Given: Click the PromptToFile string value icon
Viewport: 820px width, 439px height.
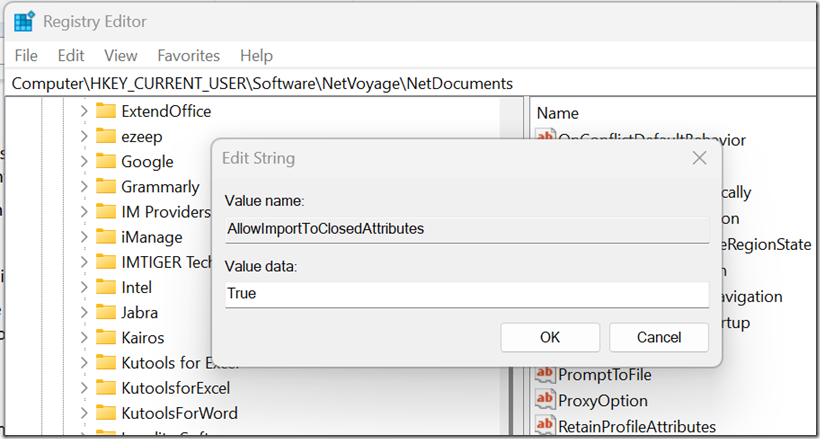Looking at the screenshot, I should [545, 374].
